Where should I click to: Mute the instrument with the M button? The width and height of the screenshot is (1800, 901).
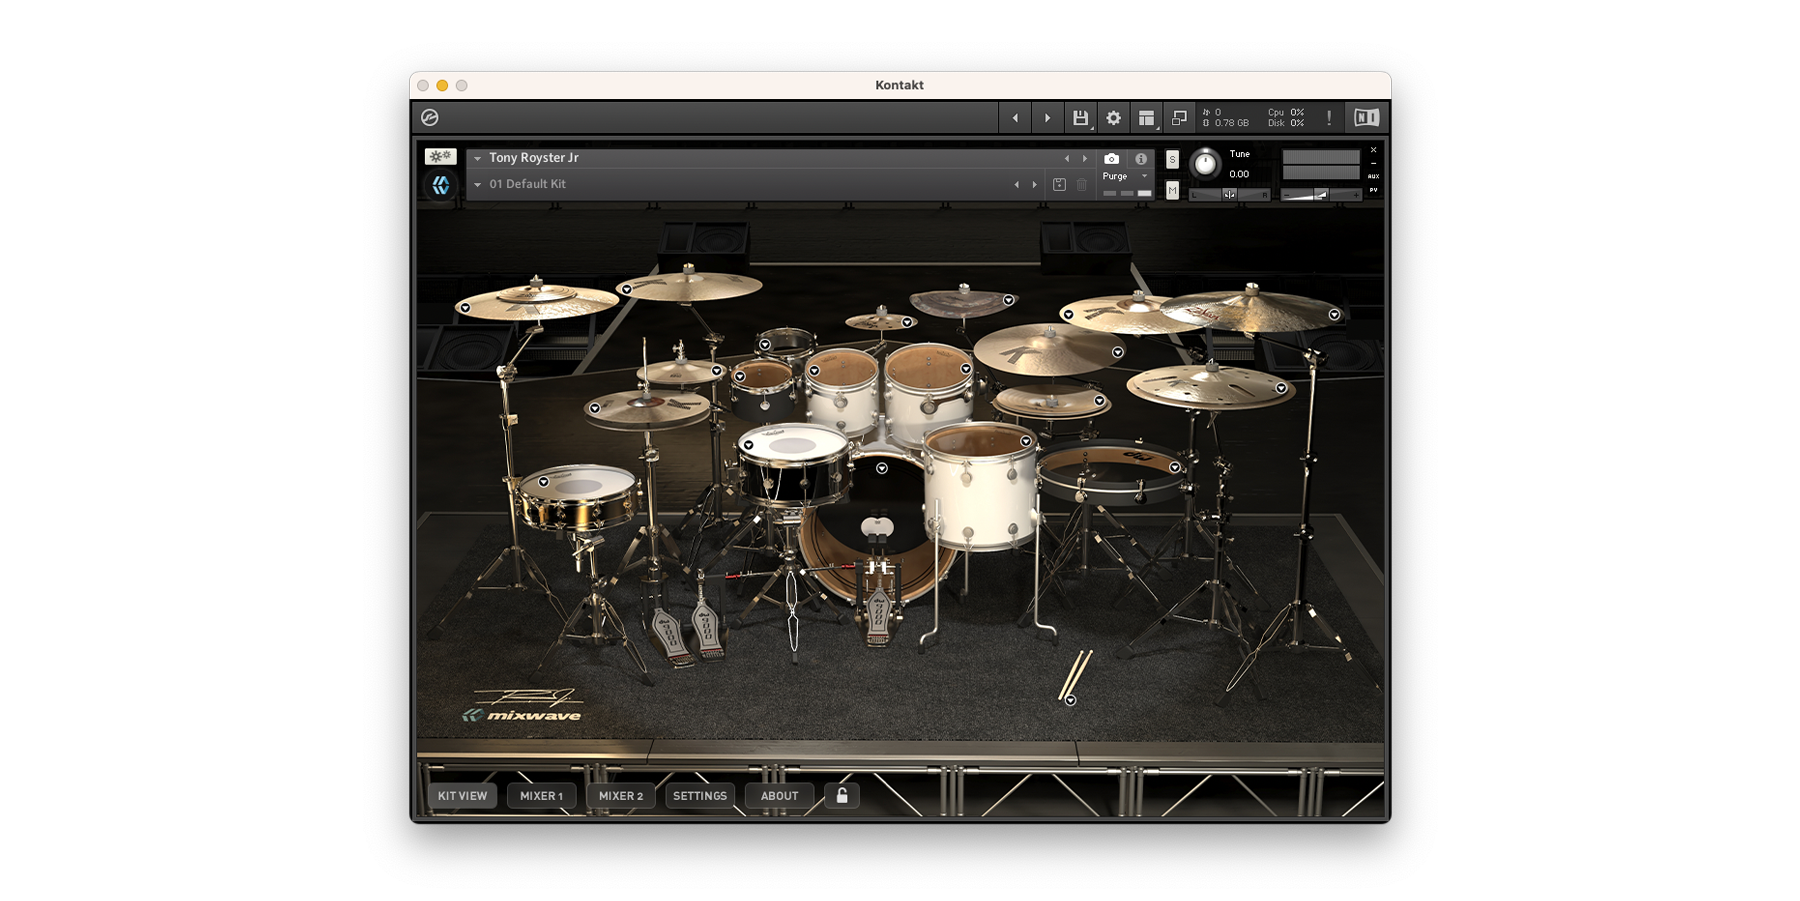pyautogui.click(x=1172, y=190)
